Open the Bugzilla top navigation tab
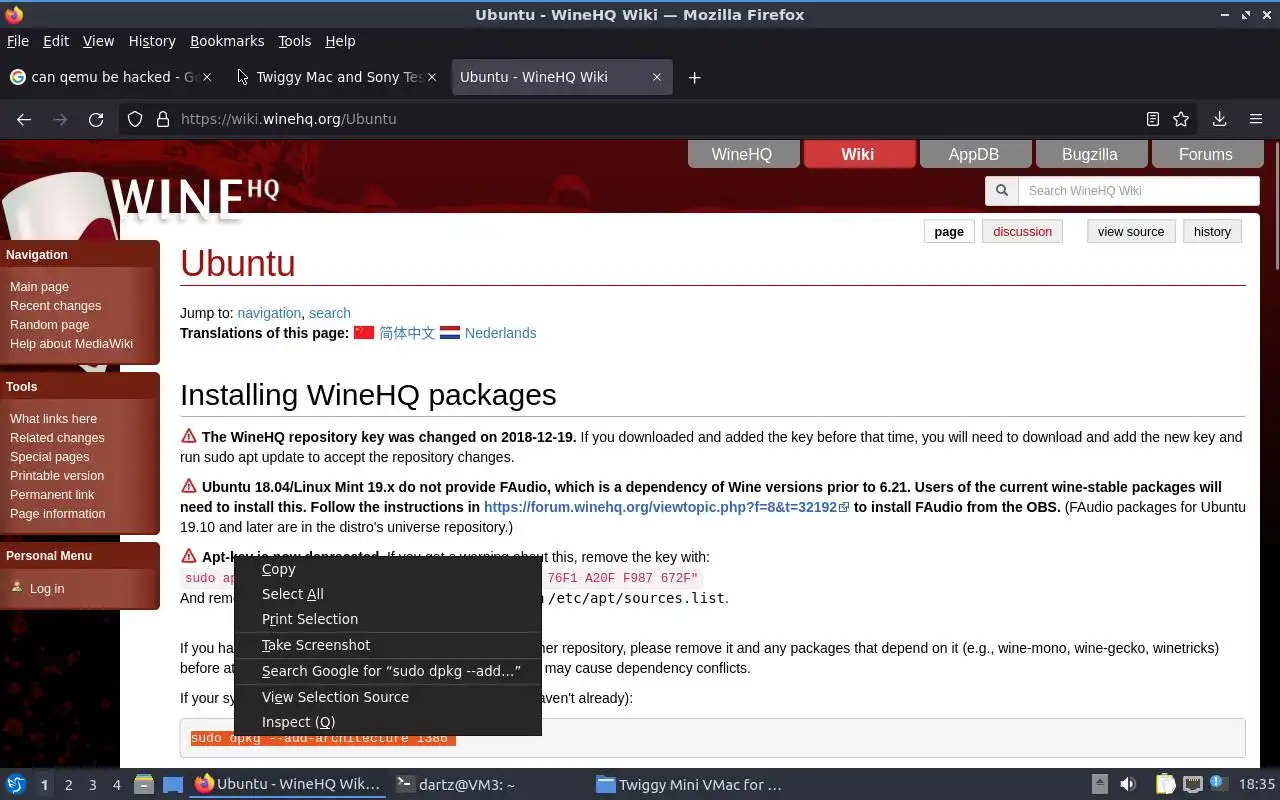This screenshot has height=800, width=1280. coord(1090,154)
